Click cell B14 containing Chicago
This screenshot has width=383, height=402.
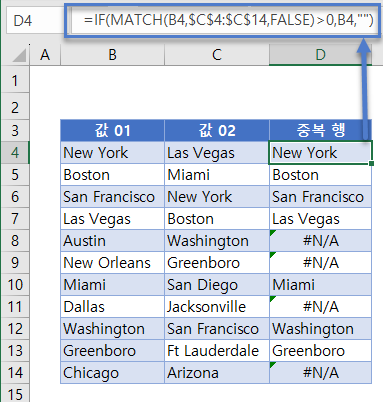click(112, 373)
